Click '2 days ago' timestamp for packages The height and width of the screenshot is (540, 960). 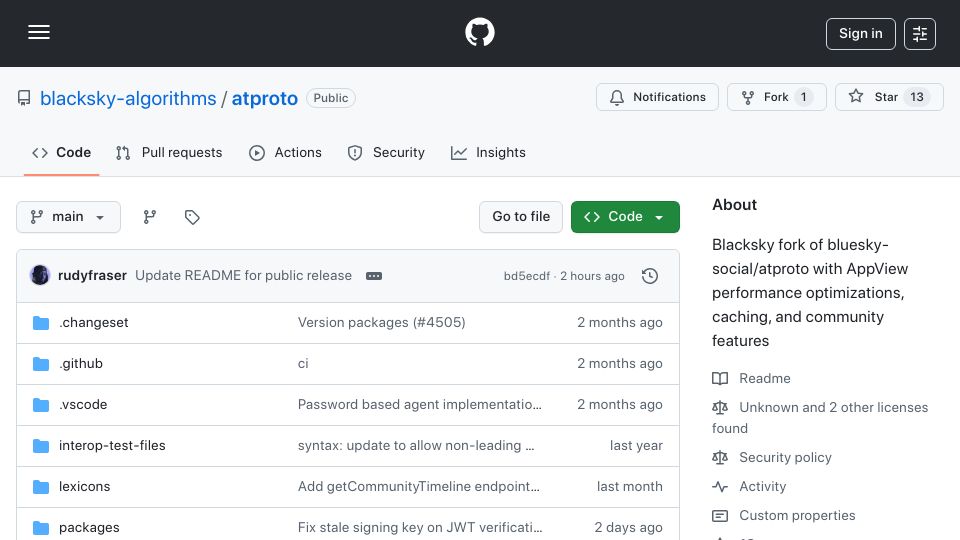(628, 528)
